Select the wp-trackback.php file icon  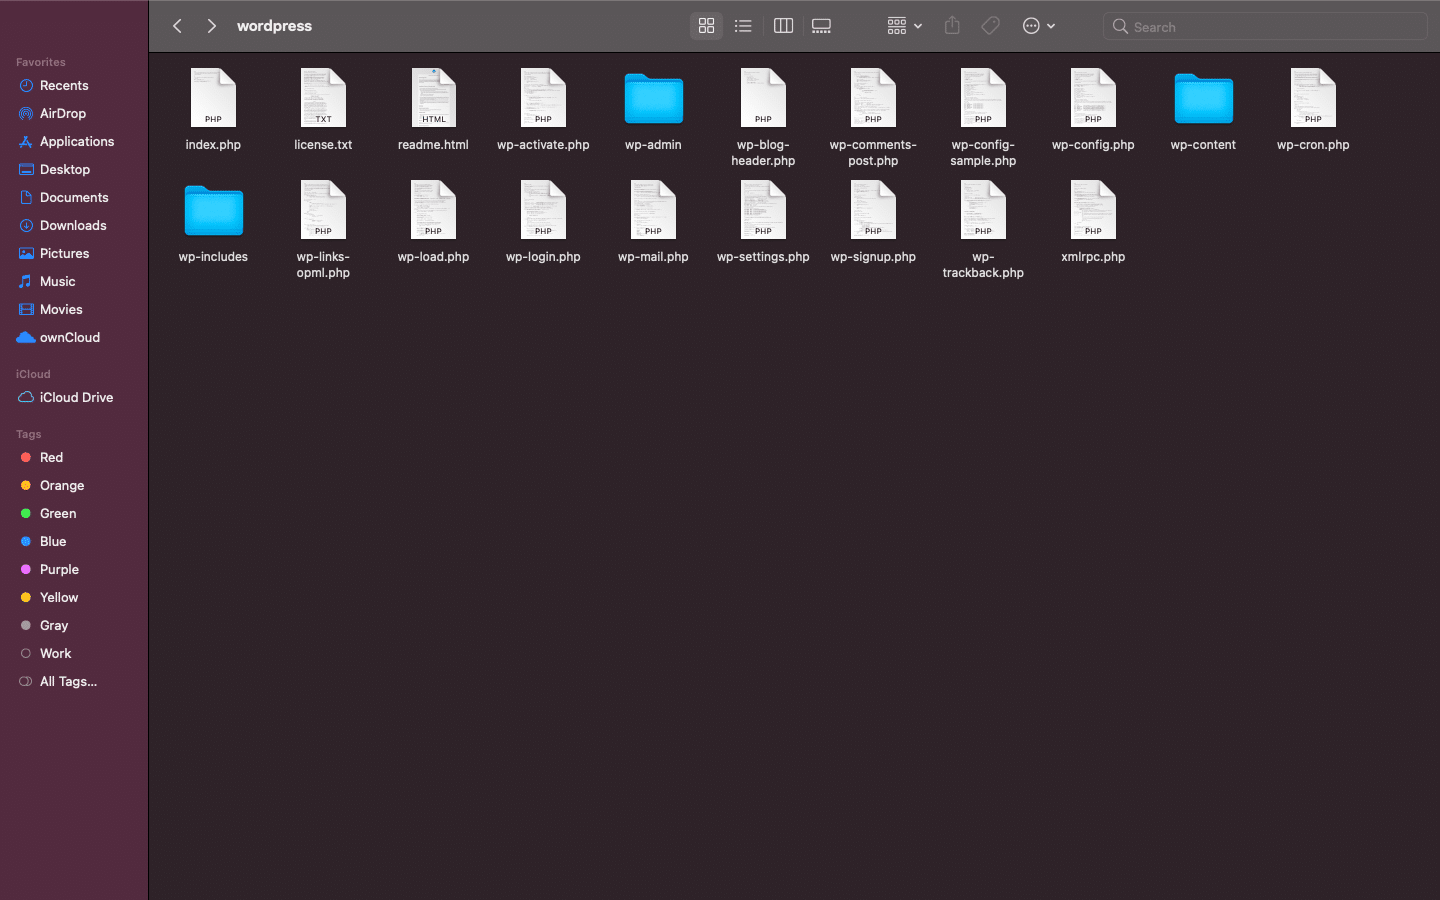(x=983, y=210)
